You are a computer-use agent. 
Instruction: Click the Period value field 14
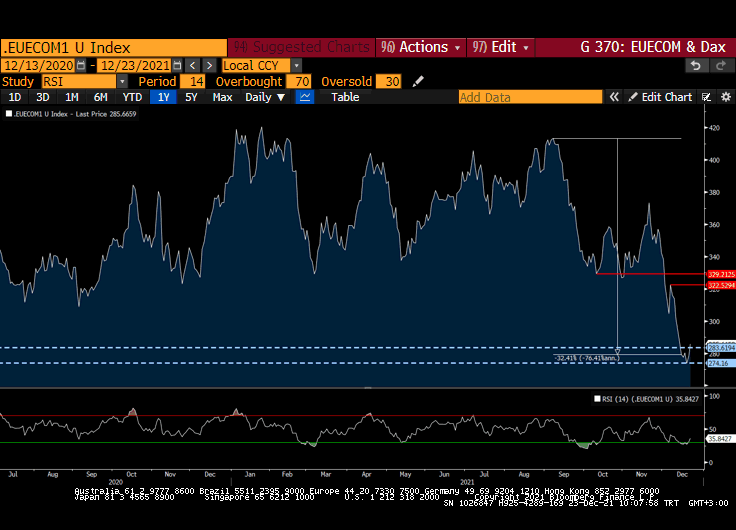(x=192, y=81)
